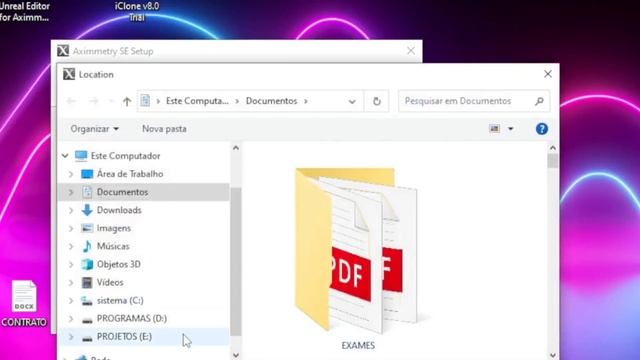
Task: Click the change view icon
Action: (494, 129)
